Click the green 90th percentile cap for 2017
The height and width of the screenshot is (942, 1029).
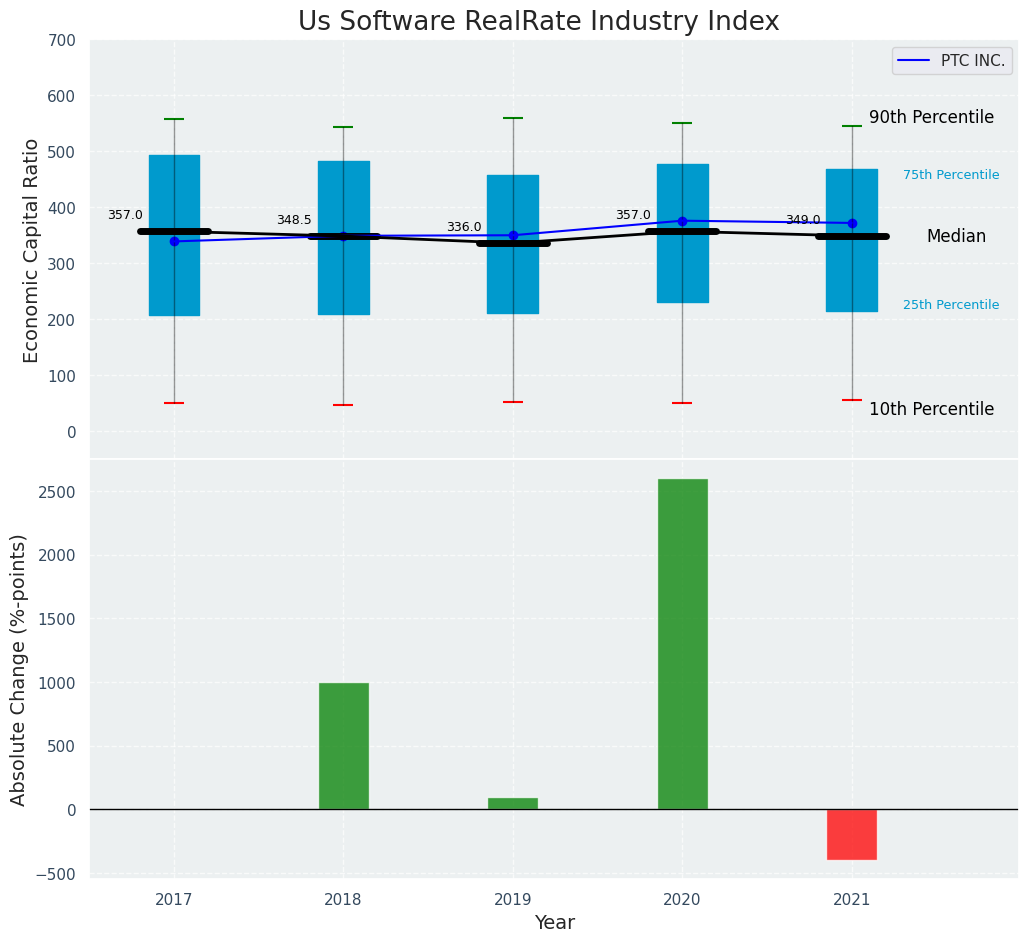point(174,119)
